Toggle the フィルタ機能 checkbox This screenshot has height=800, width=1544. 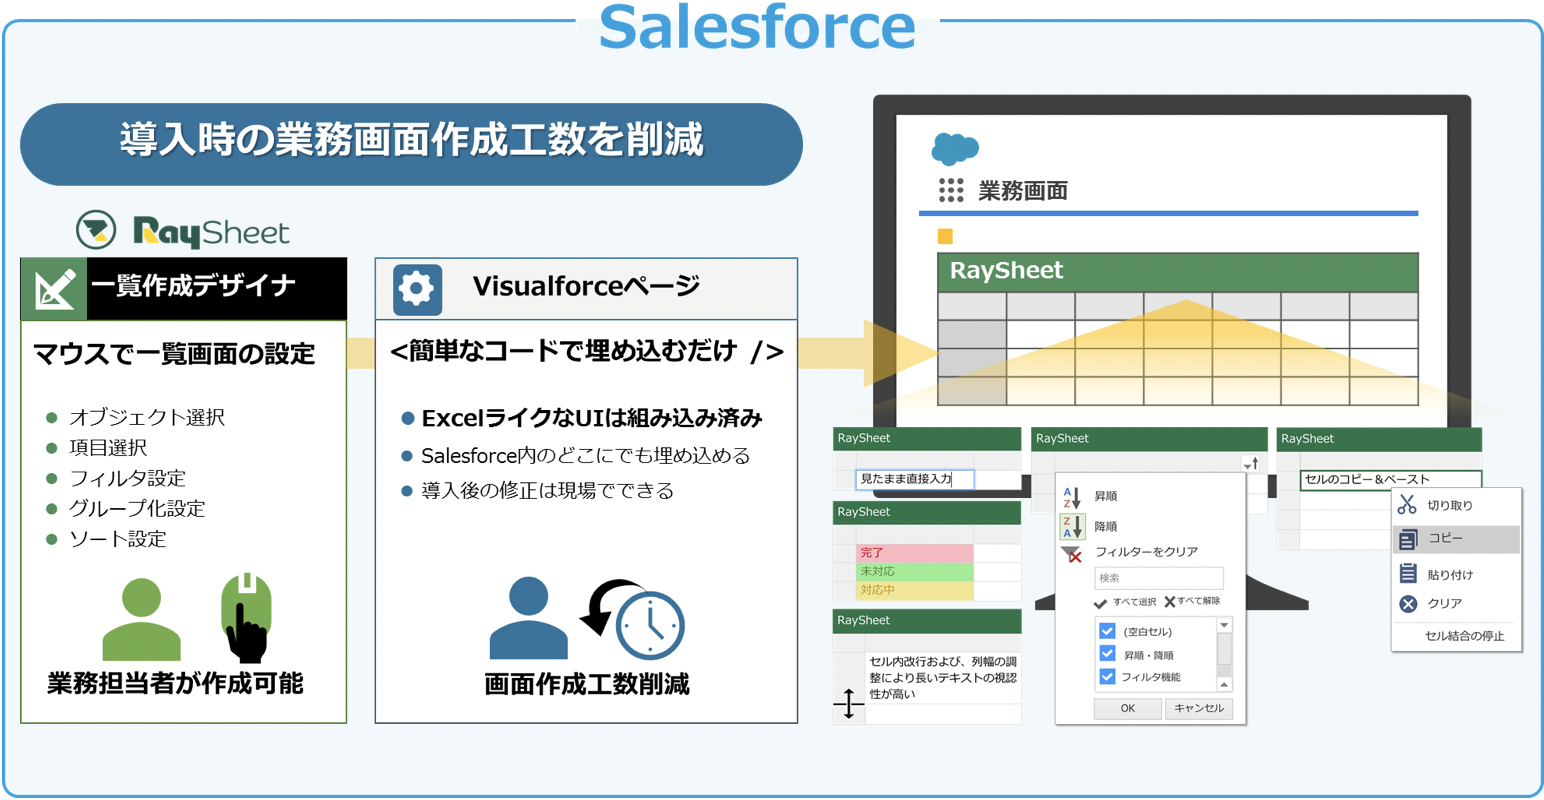click(1107, 677)
